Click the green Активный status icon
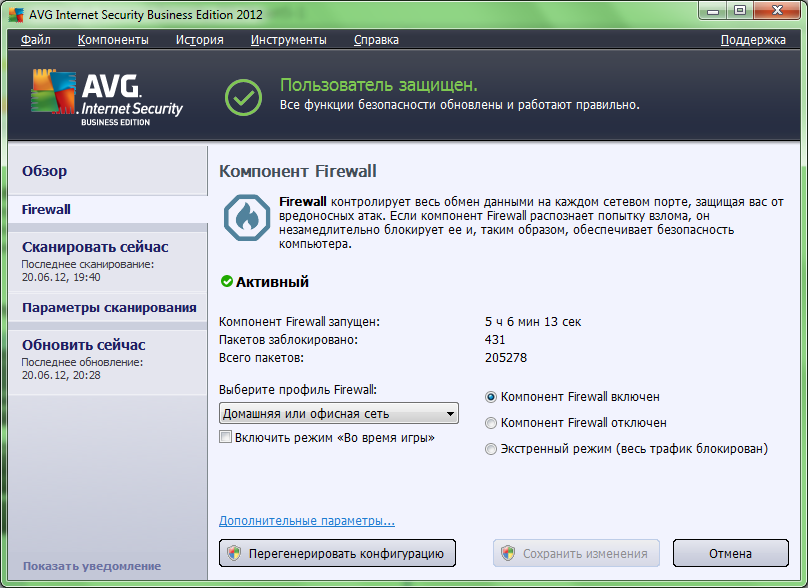The height and width of the screenshot is (588, 808). coord(227,281)
